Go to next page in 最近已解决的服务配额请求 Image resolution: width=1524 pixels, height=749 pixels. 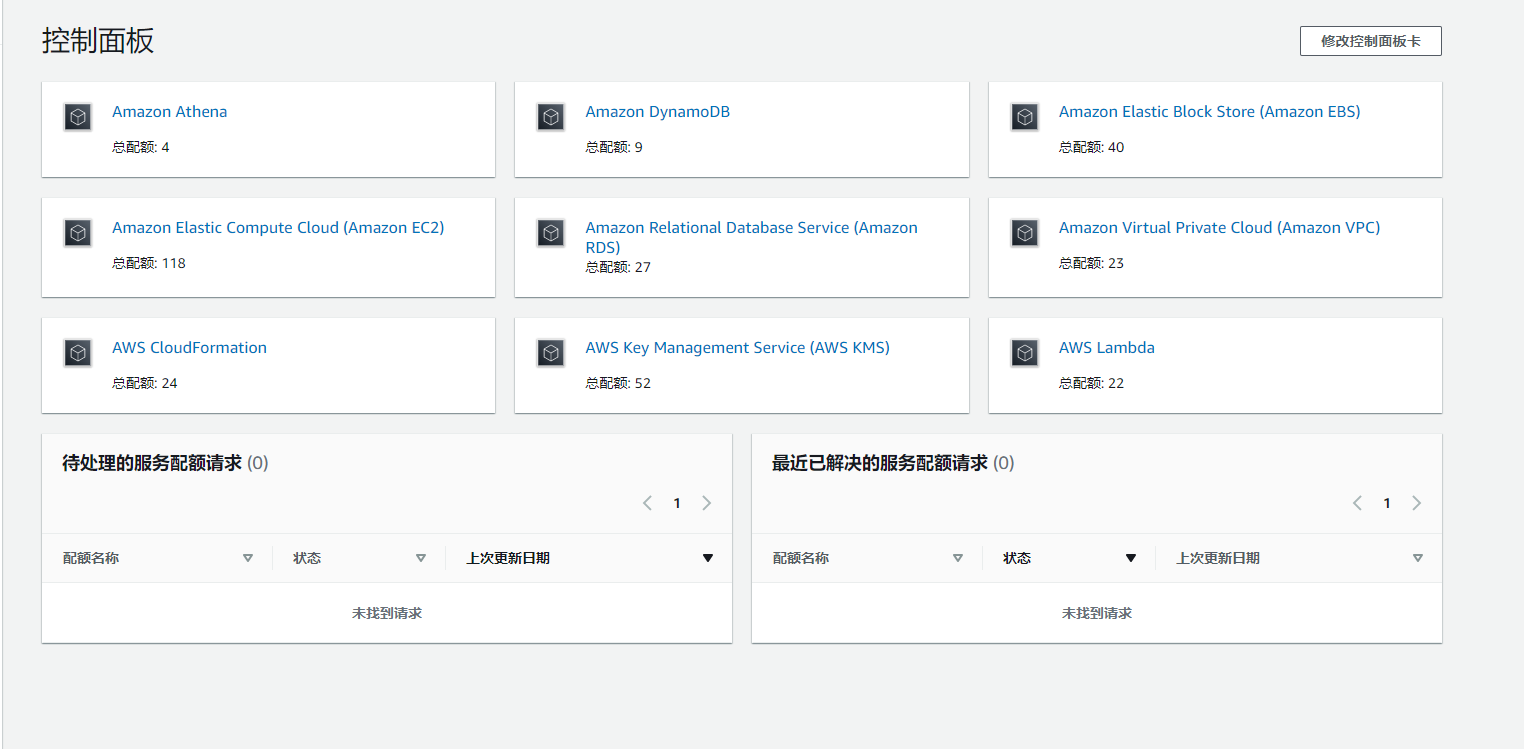click(1416, 503)
